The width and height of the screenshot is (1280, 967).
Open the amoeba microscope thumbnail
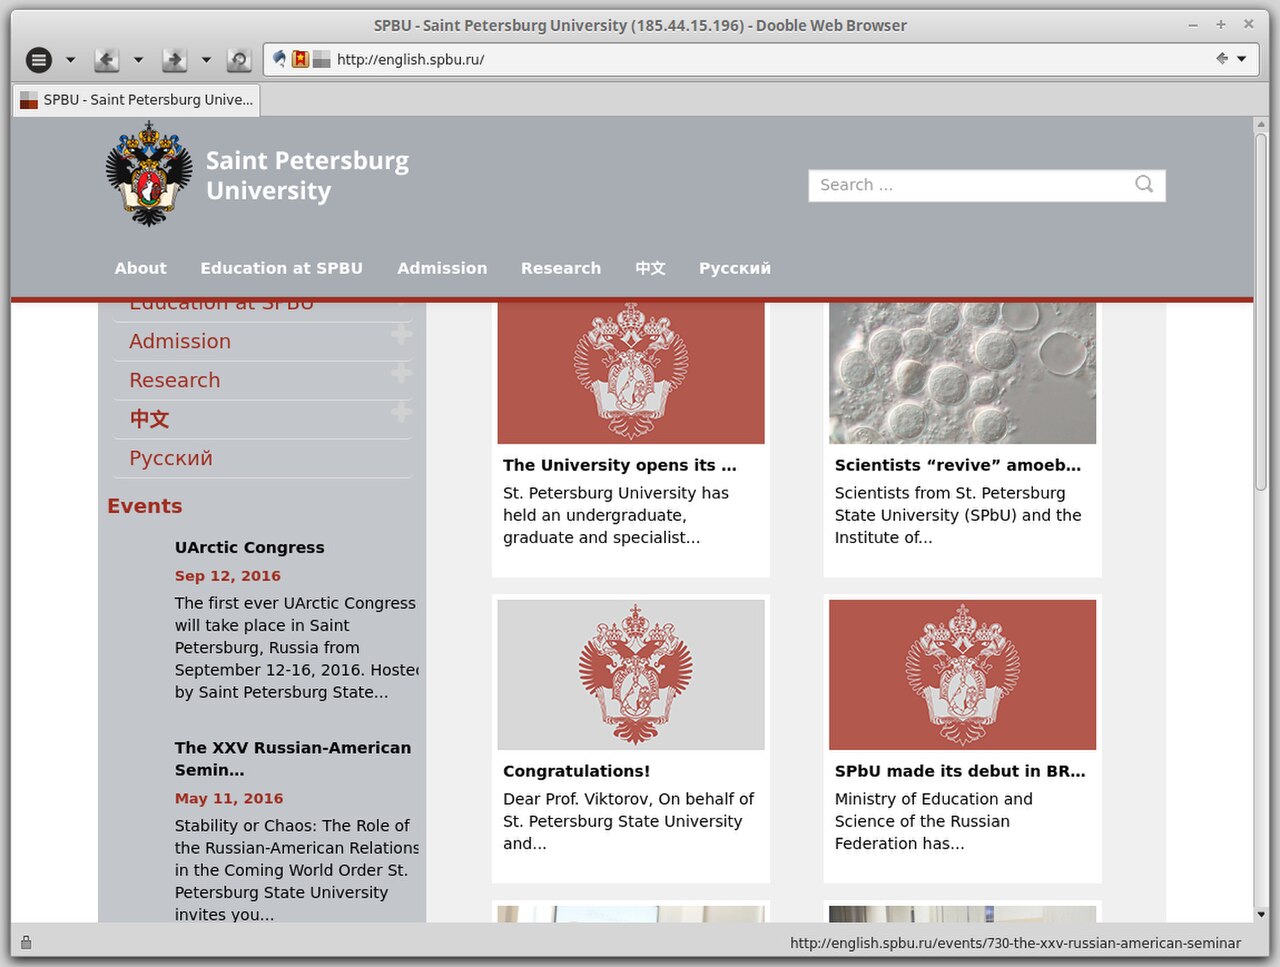click(962, 373)
